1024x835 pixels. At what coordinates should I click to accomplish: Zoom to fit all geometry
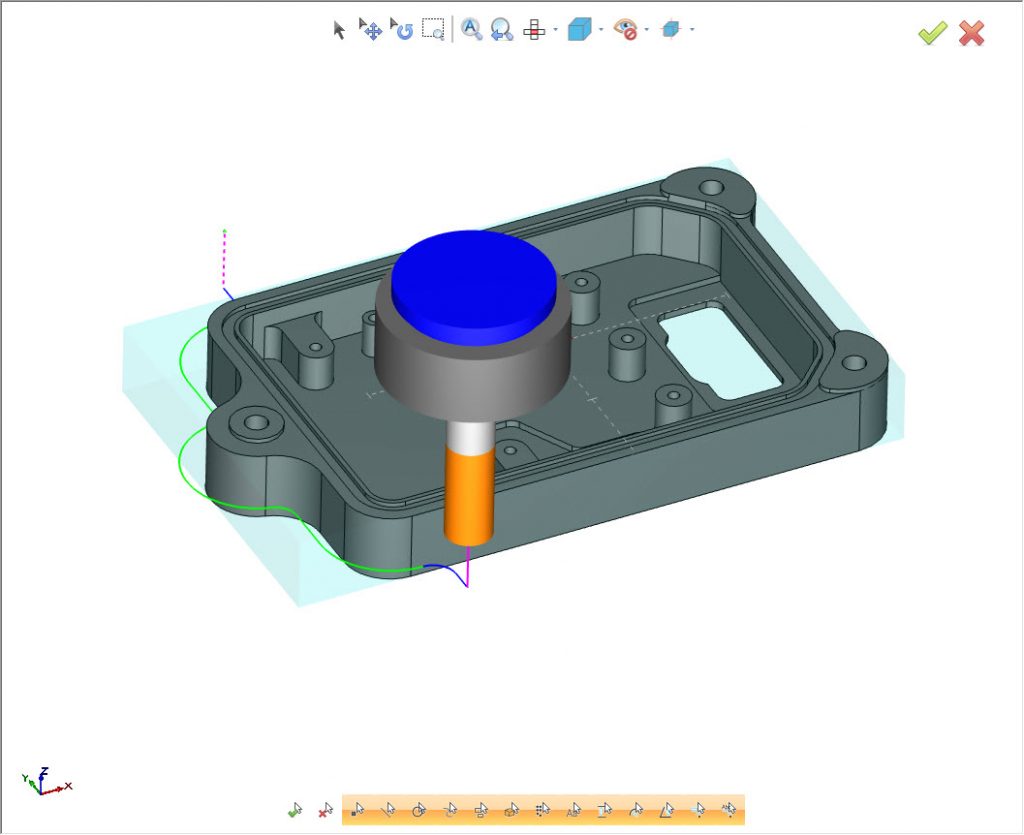tap(471, 30)
